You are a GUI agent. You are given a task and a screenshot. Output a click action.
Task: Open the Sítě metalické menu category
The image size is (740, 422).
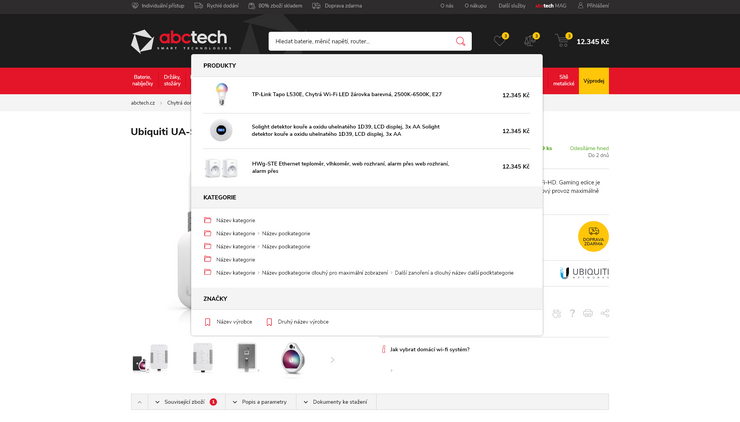click(564, 80)
